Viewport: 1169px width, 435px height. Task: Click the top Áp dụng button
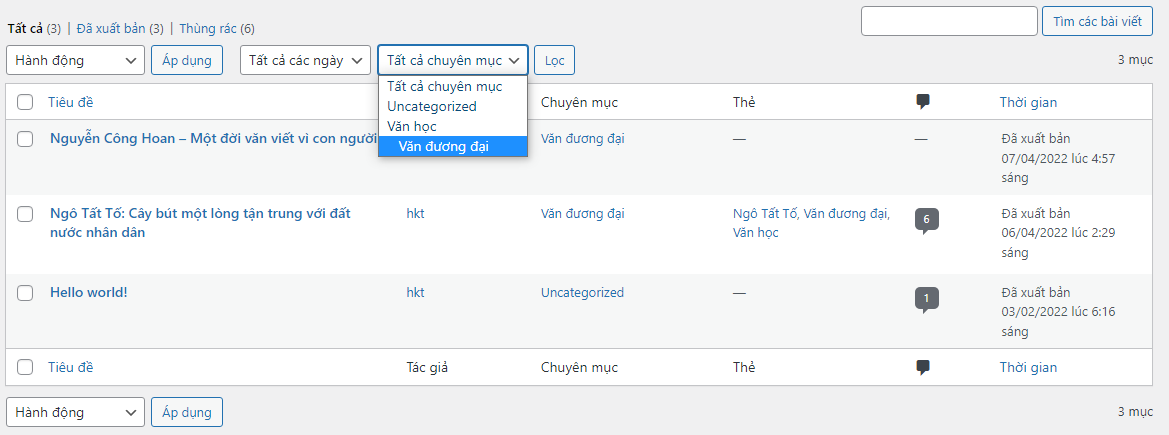[187, 60]
